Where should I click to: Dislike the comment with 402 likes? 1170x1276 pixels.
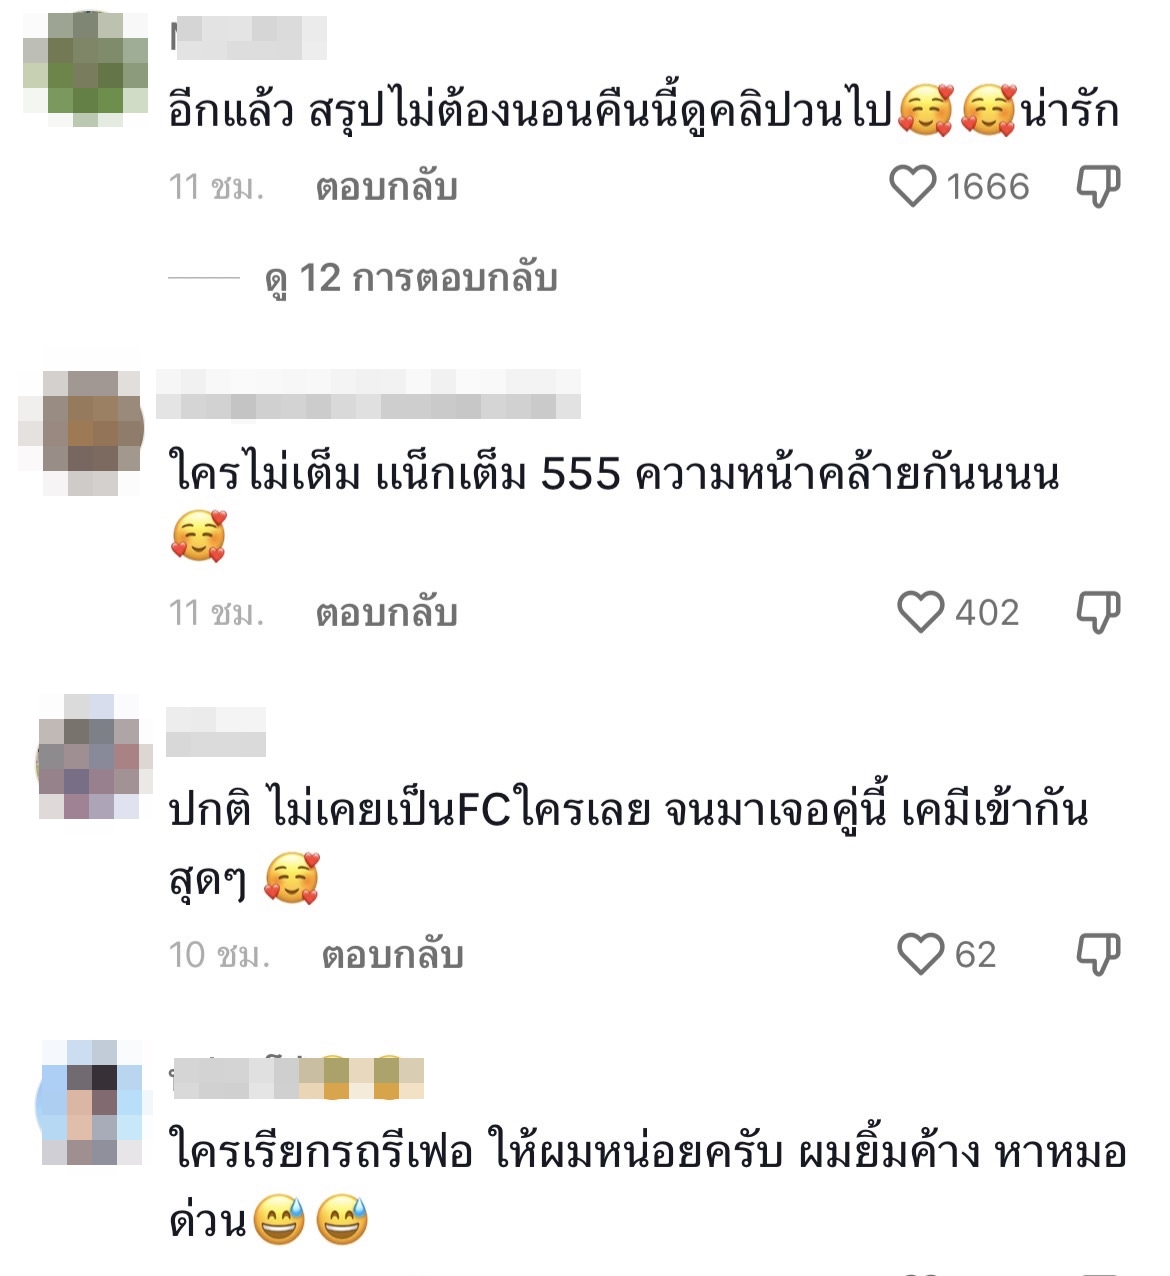point(1098,612)
